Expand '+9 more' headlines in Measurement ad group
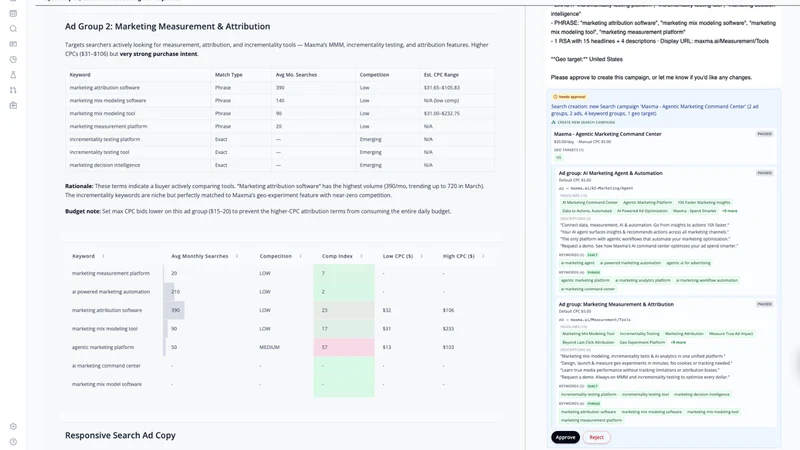The height and width of the screenshot is (450, 800). click(x=678, y=342)
